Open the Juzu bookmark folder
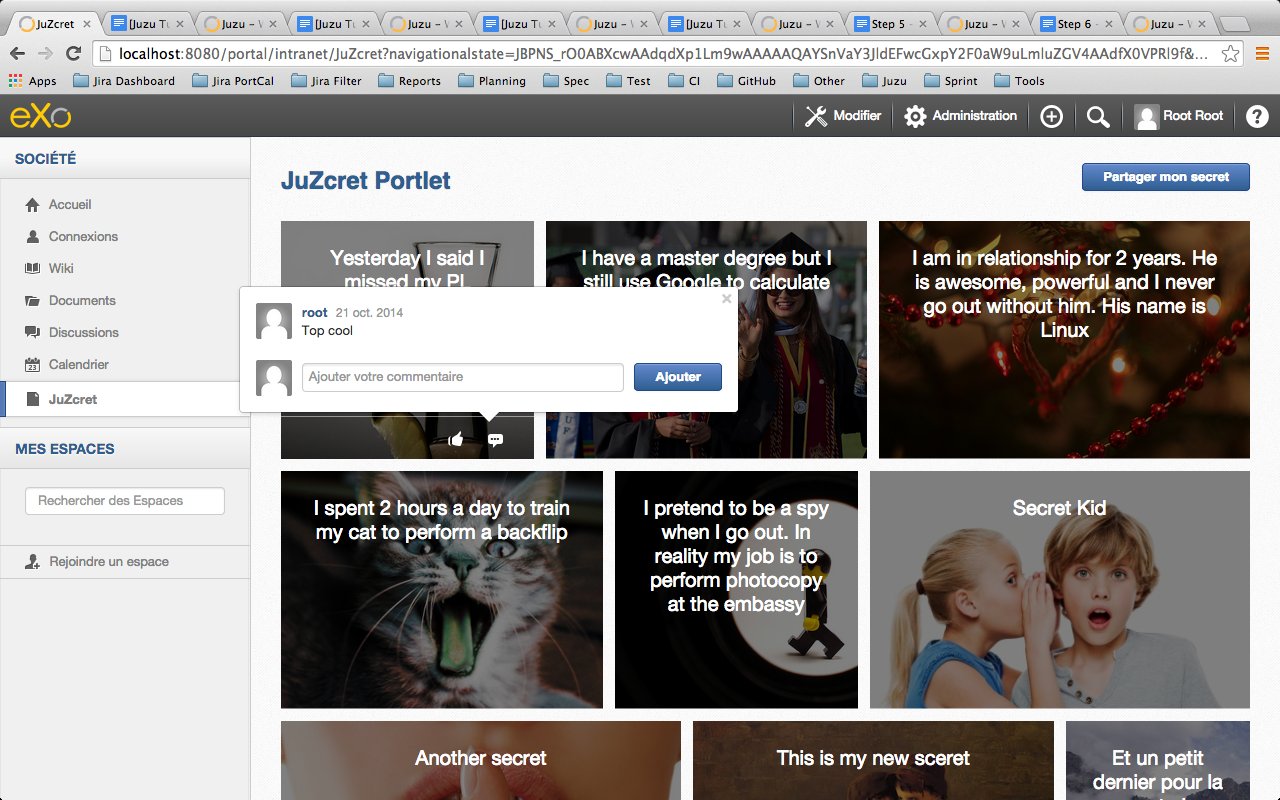Viewport: 1280px width, 800px height. click(884, 81)
